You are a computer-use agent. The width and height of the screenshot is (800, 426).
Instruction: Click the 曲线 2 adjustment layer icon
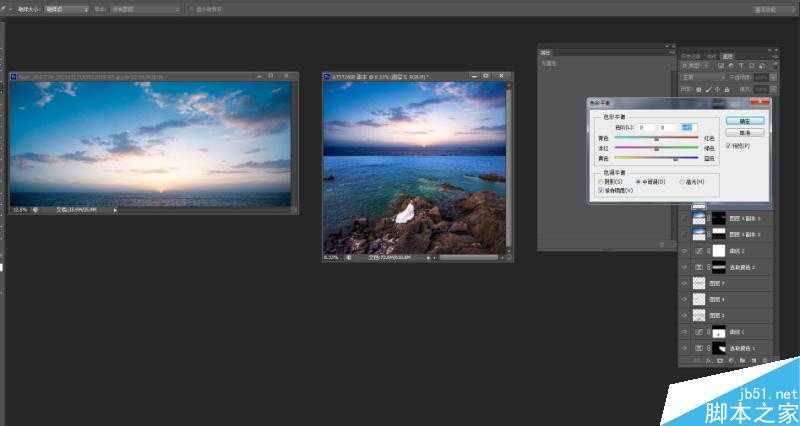pyautogui.click(x=698, y=252)
